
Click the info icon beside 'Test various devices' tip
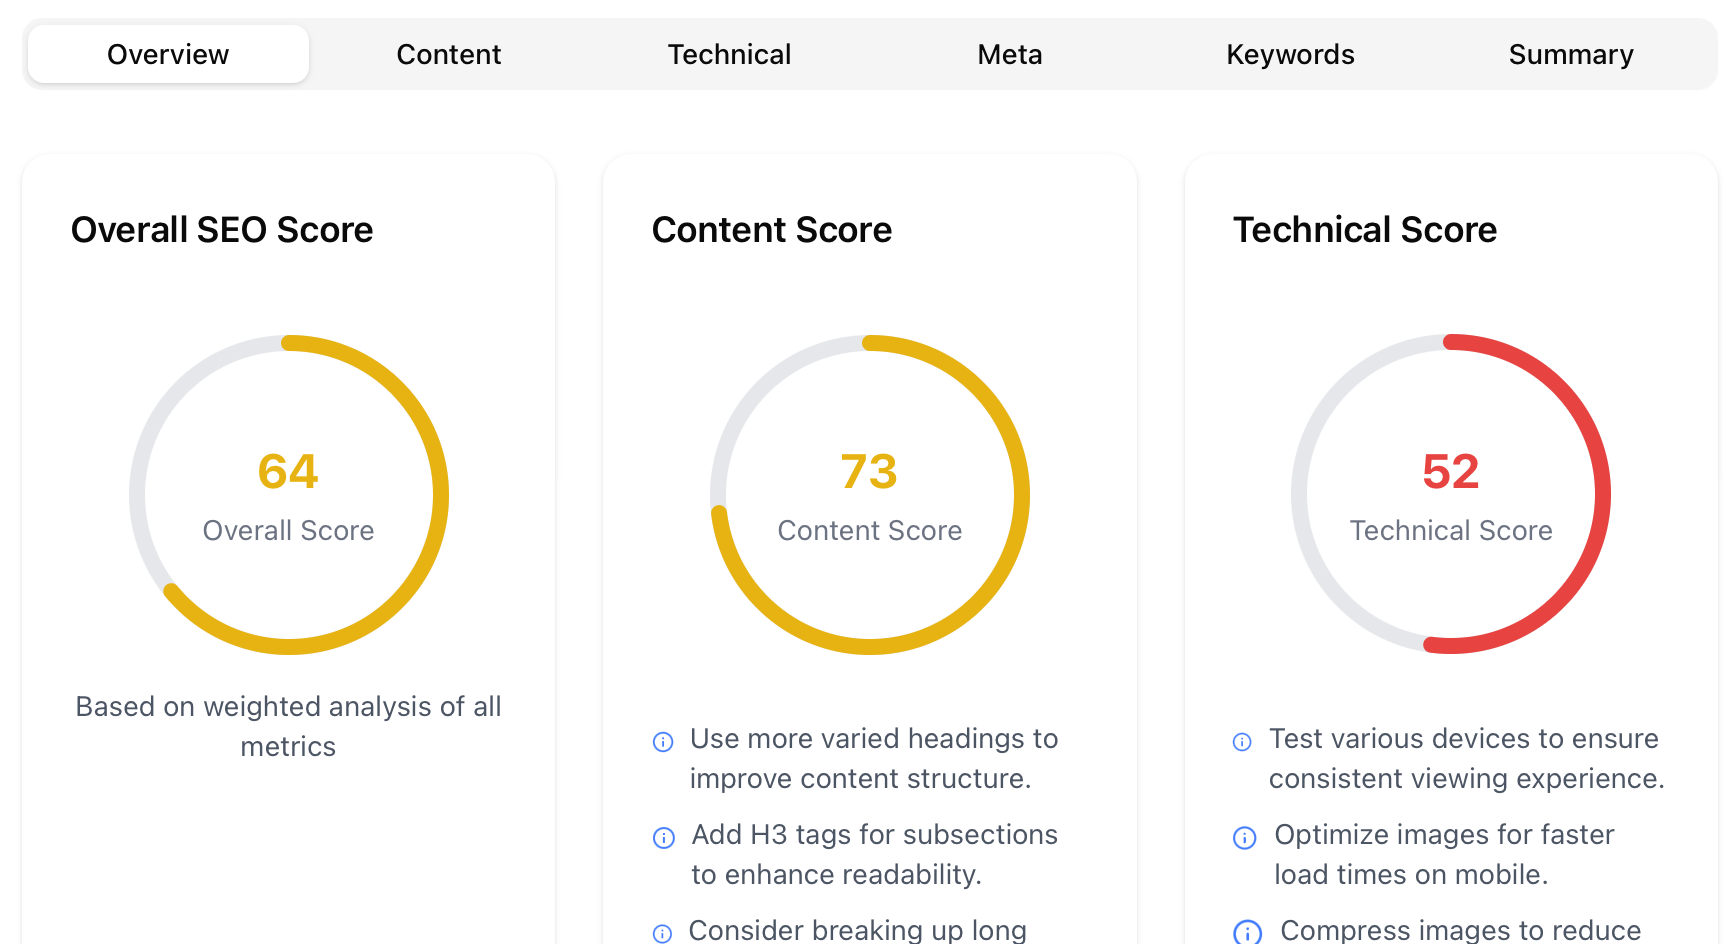[1242, 742]
